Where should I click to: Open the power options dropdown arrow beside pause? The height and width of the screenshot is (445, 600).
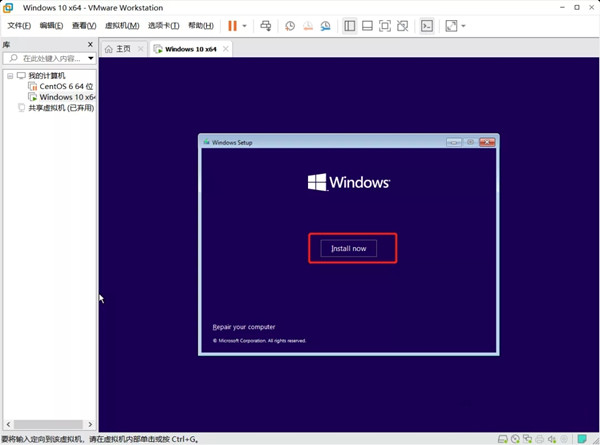(x=245, y=26)
